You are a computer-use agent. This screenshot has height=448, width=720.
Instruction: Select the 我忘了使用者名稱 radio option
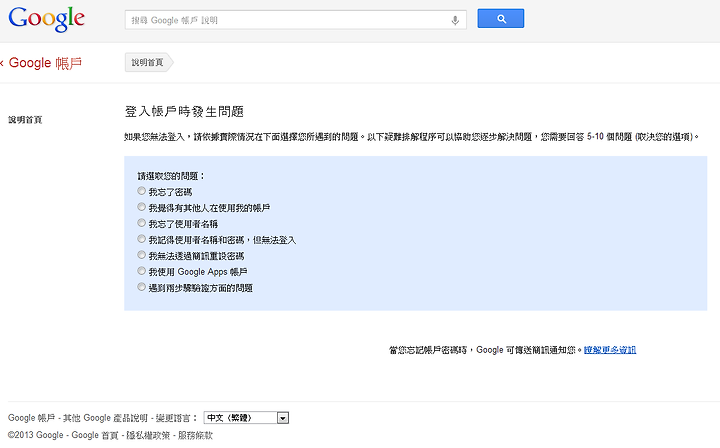pos(141,223)
